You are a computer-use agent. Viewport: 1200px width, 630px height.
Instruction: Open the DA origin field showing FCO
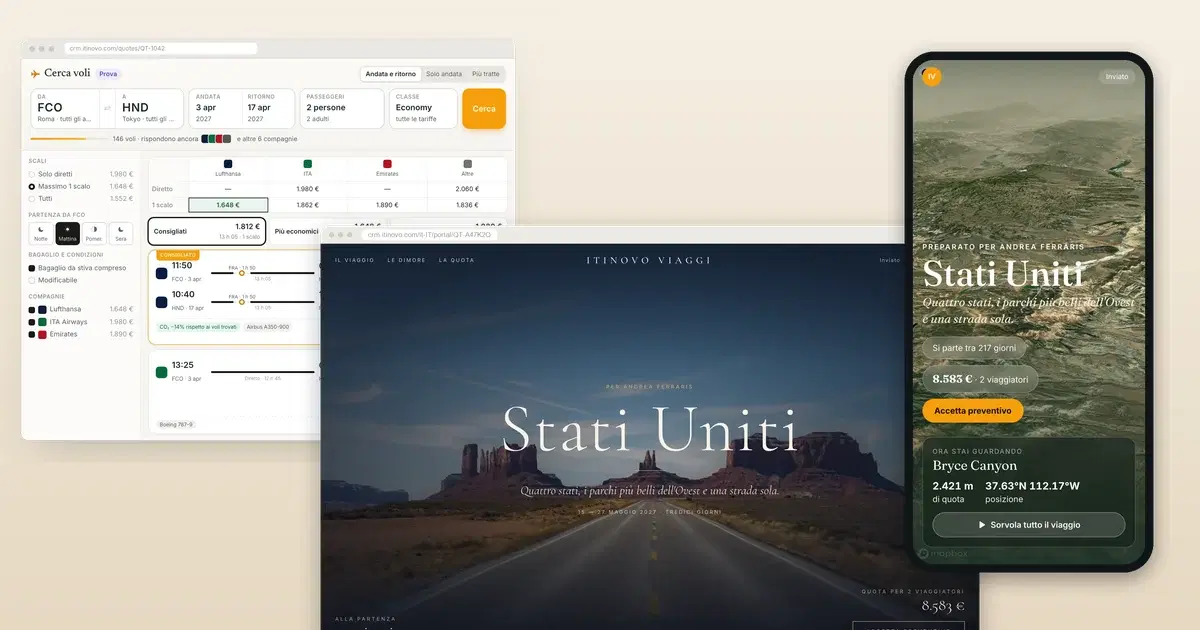click(64, 108)
